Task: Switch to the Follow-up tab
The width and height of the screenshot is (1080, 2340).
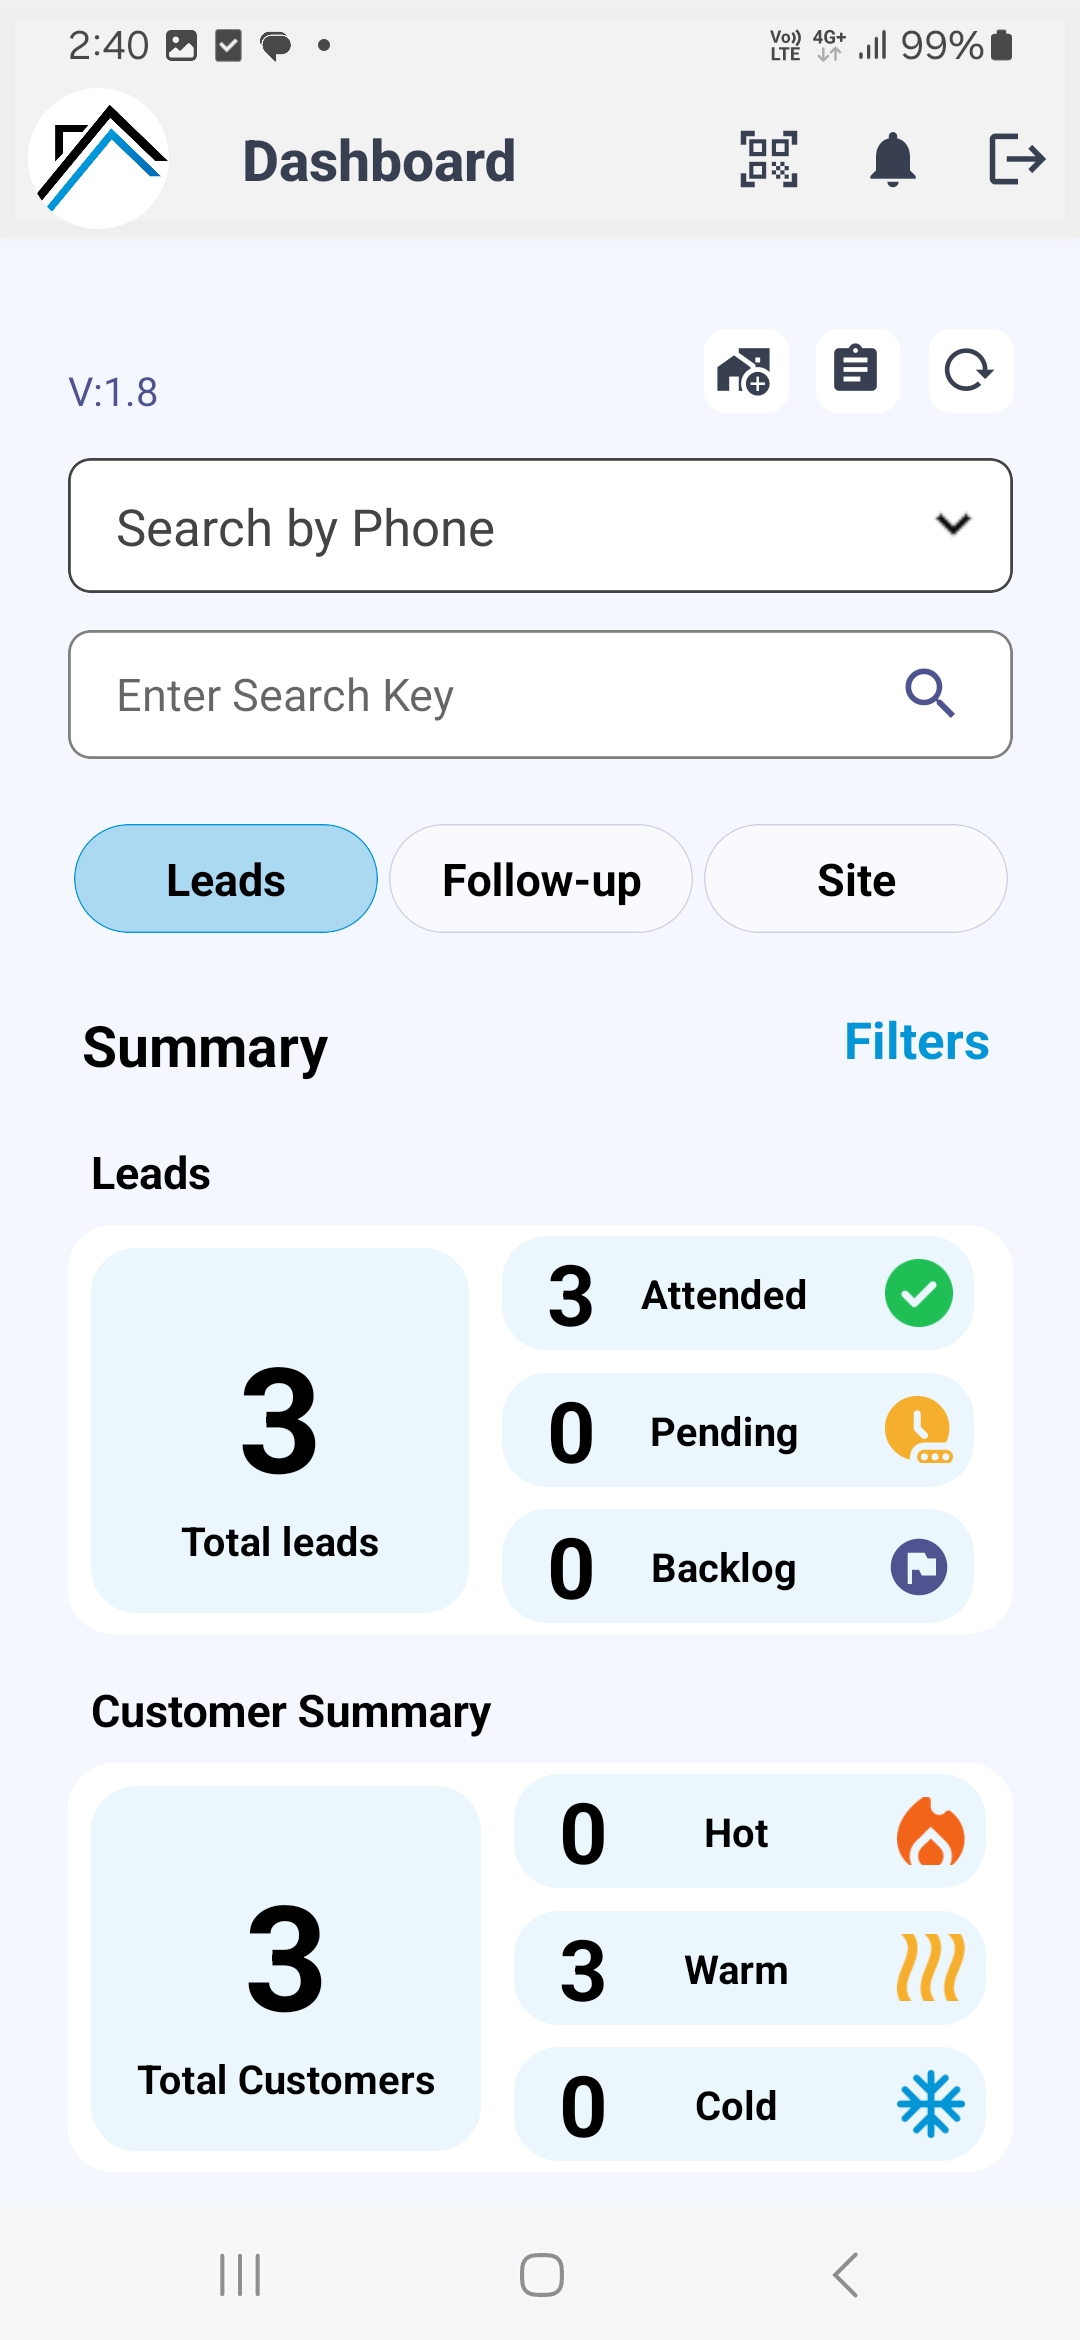Action: (x=541, y=879)
